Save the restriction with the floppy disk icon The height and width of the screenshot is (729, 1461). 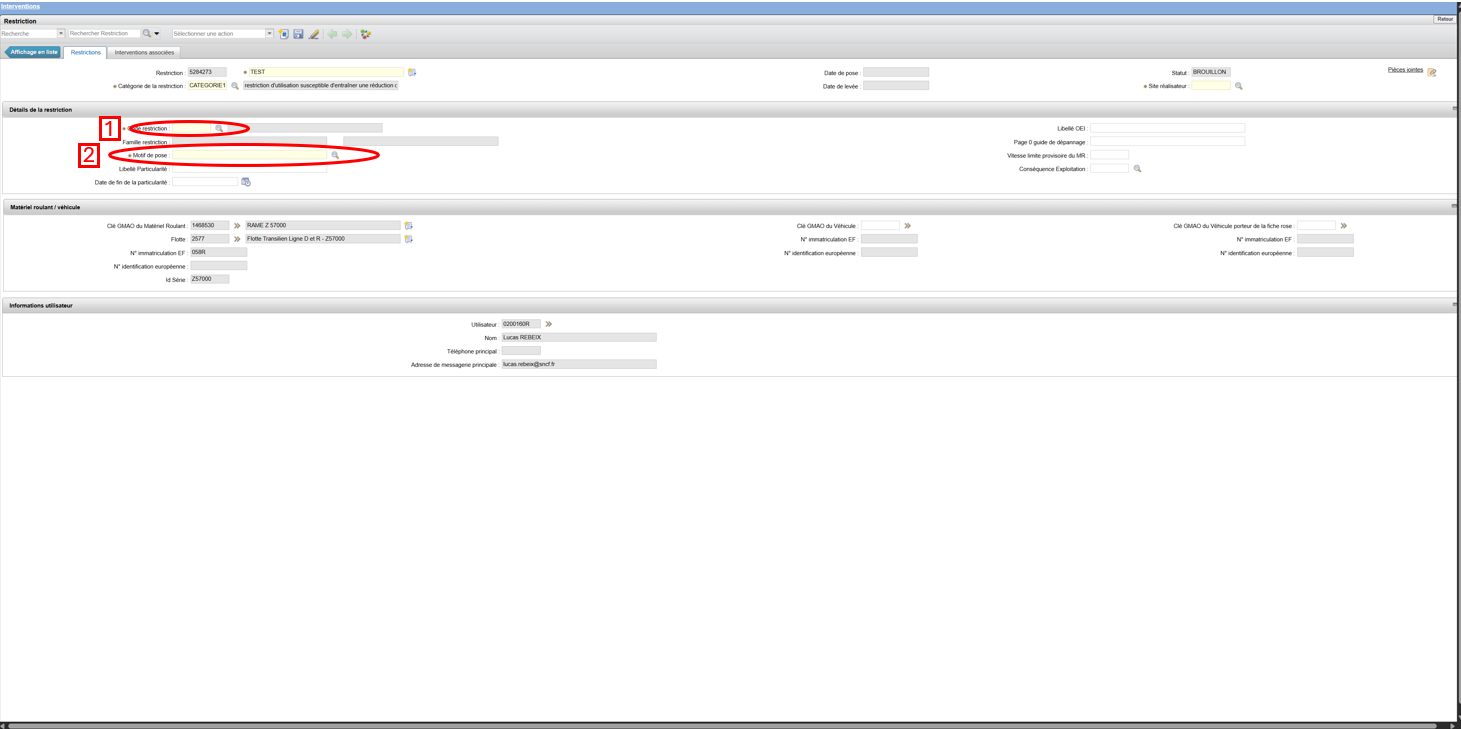click(298, 34)
